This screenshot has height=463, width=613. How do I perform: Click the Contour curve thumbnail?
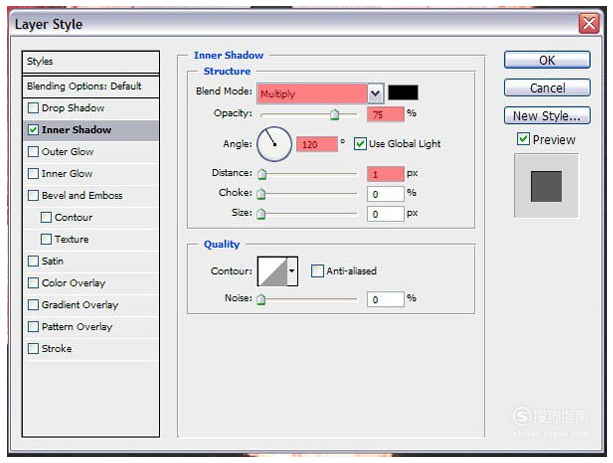point(273,271)
